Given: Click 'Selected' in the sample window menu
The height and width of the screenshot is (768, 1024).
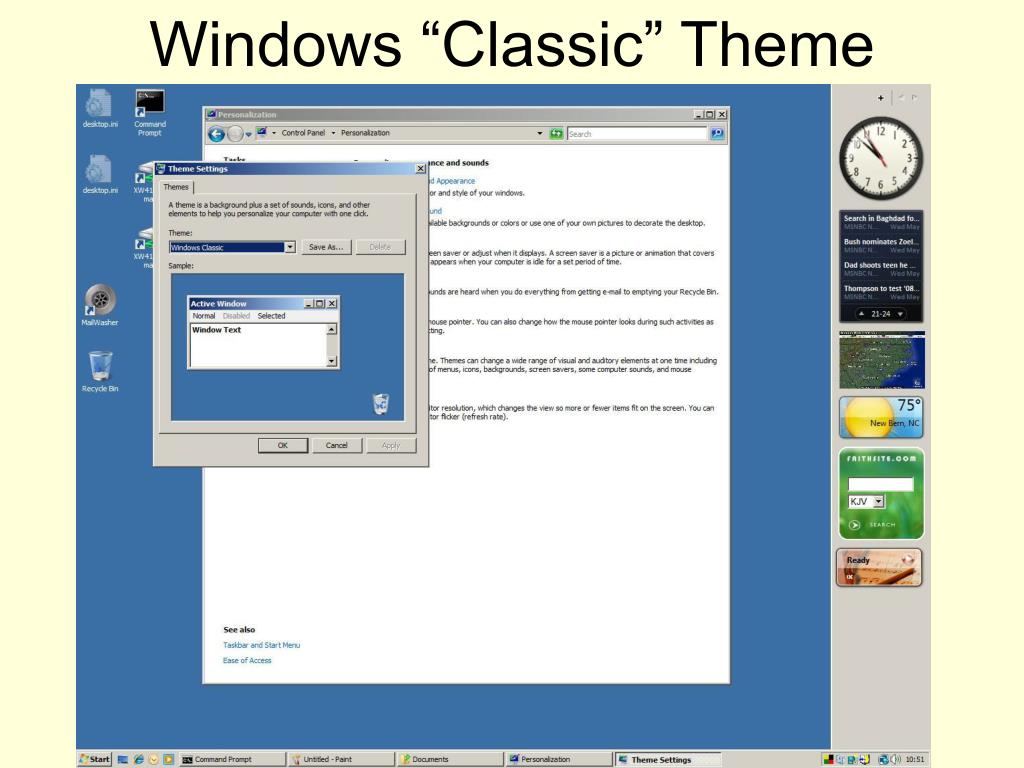Looking at the screenshot, I should tap(271, 316).
